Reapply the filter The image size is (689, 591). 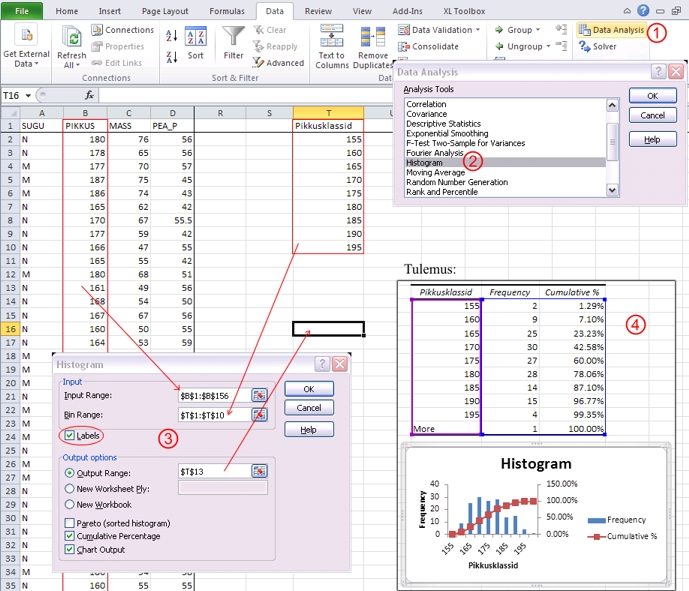point(275,47)
